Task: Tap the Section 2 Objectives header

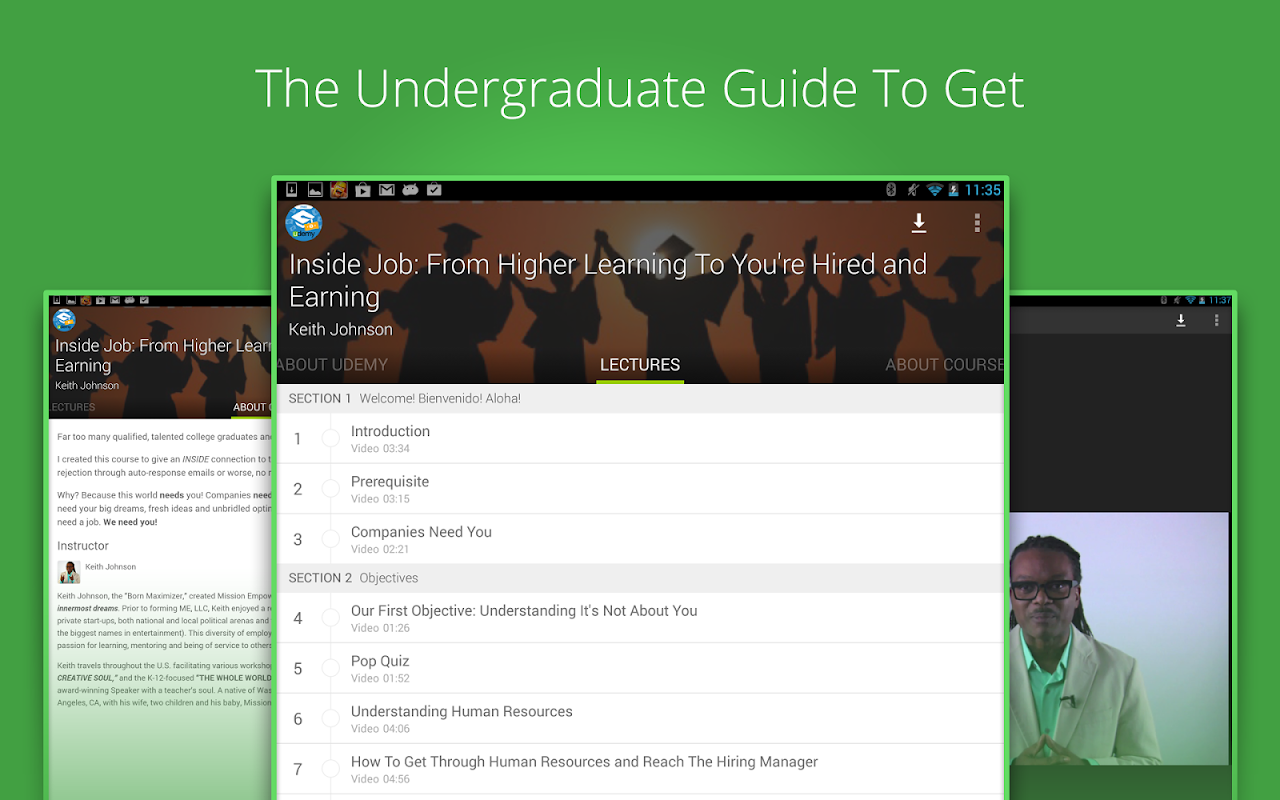Action: (x=640, y=578)
